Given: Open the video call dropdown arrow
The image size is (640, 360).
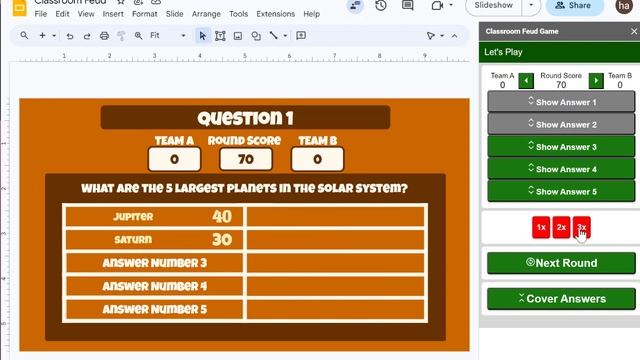Looking at the screenshot, I should click(x=451, y=5).
